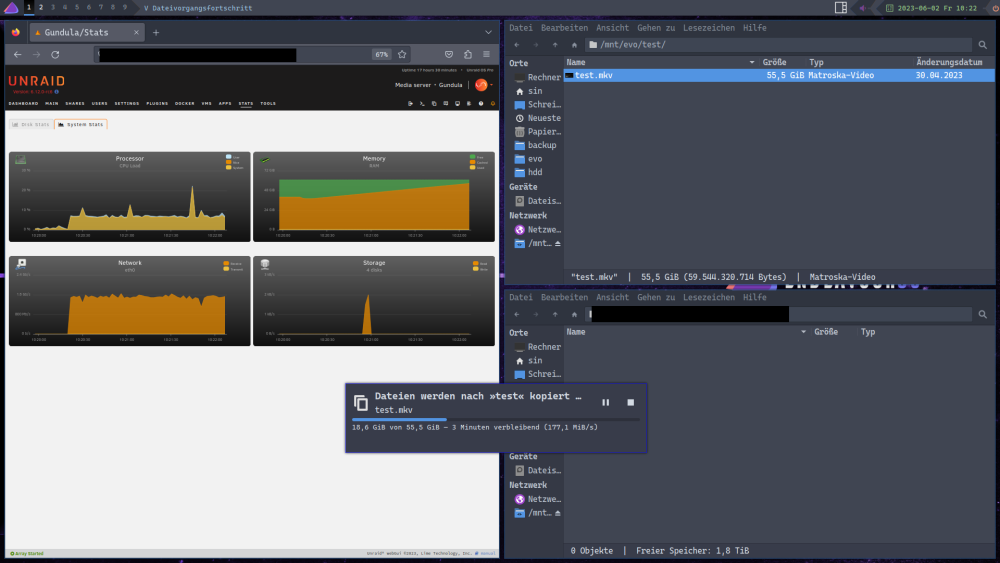Open the Unraid Main page
Viewport: 1000px width, 563px height.
pyautogui.click(x=52, y=103)
